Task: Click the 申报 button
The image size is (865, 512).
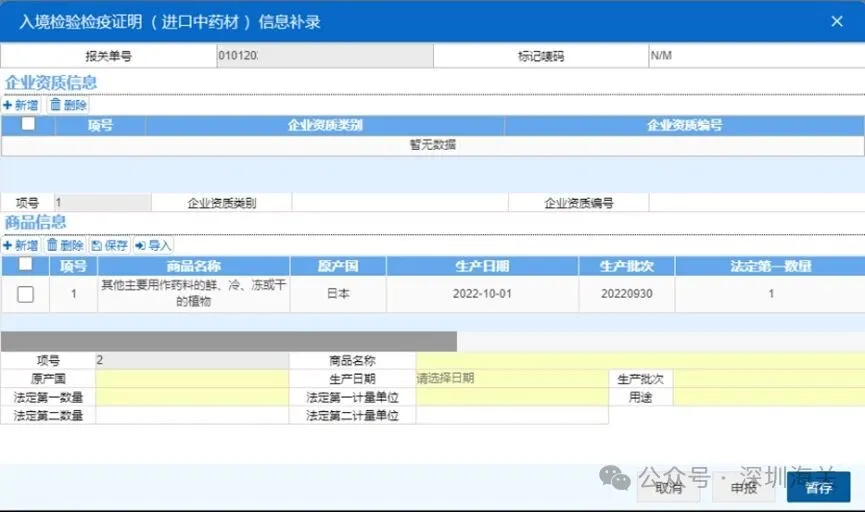Action: [x=743, y=488]
